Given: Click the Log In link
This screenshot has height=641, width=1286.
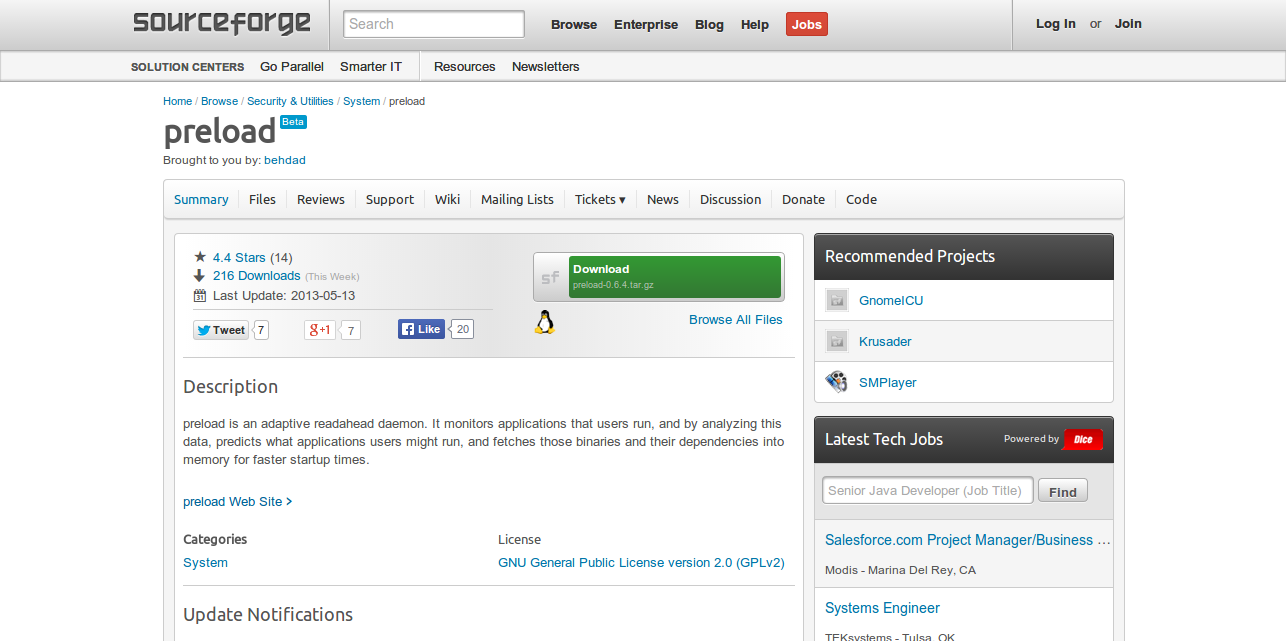Looking at the screenshot, I should coord(1056,24).
